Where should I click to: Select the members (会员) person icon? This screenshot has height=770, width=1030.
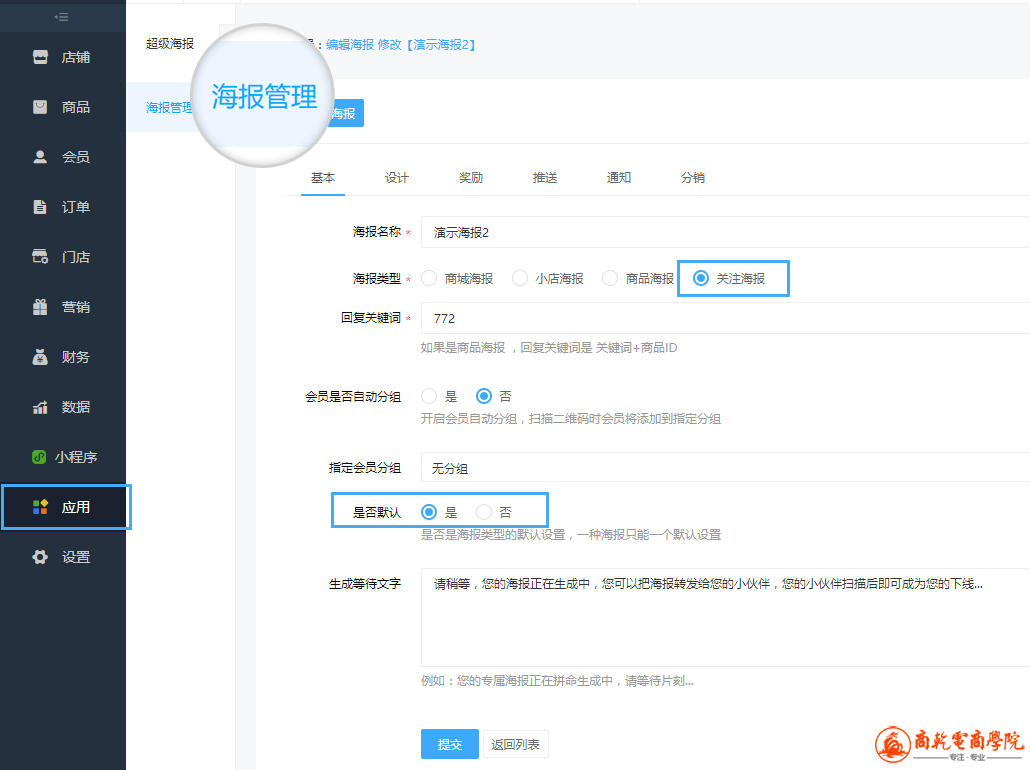point(40,157)
